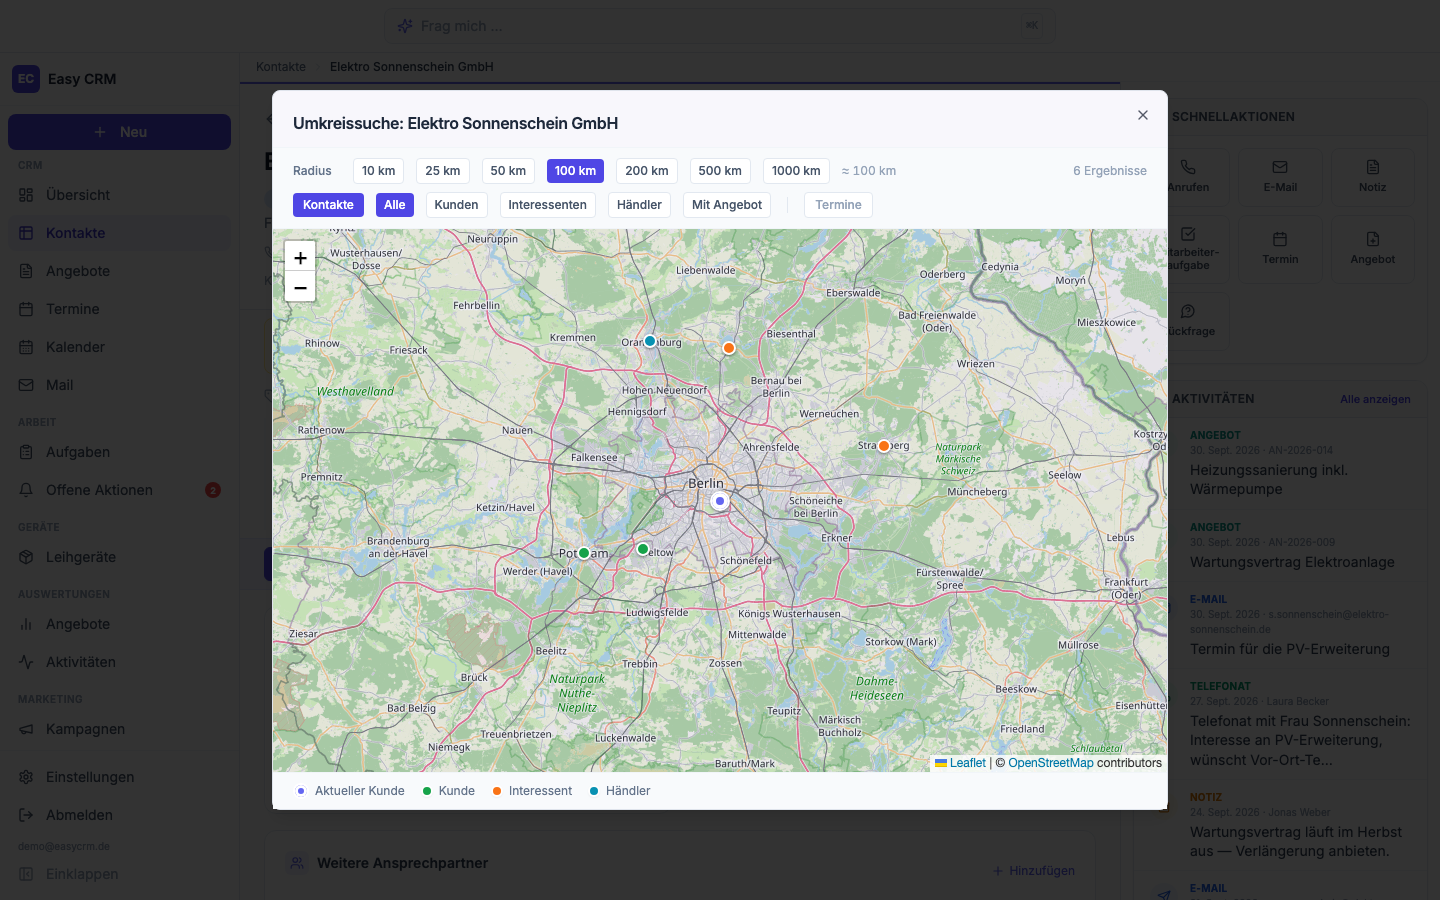Filter map by Interessenten
This screenshot has width=1440, height=900.
[547, 205]
